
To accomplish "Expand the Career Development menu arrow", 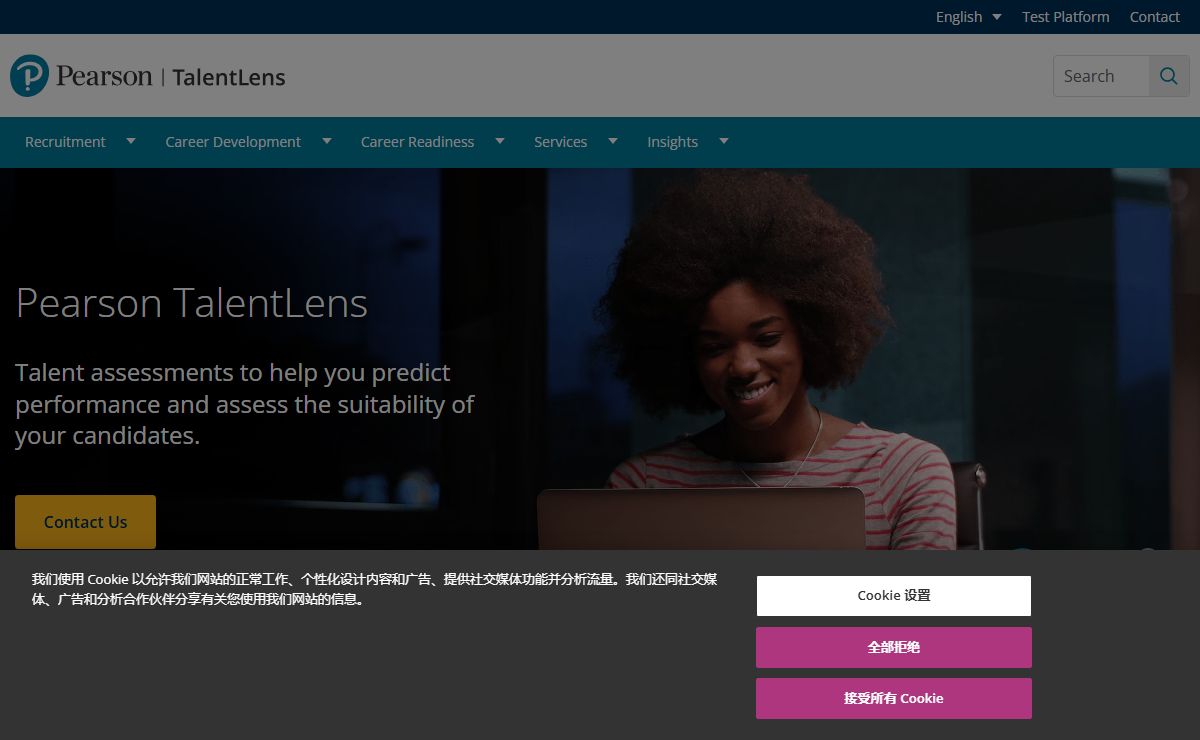I will tap(326, 141).
